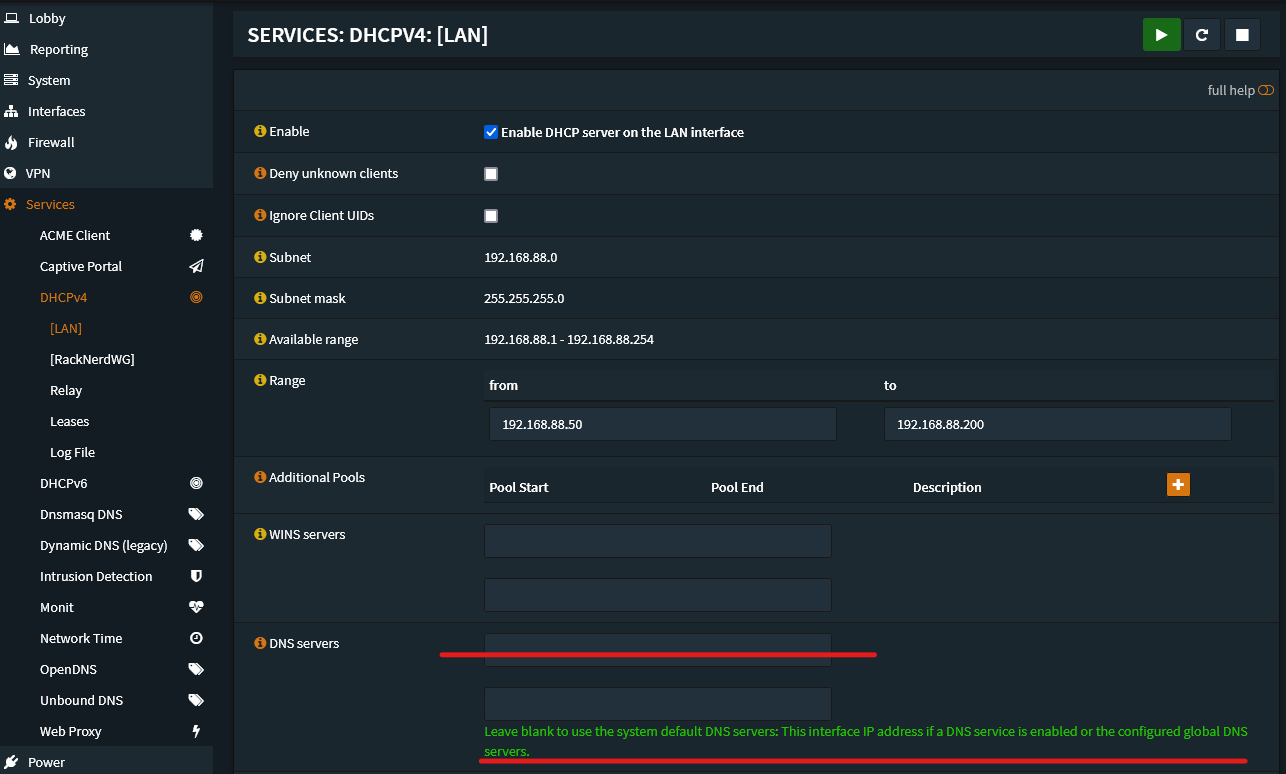Click info icon beside DNS servers label
Screen dimensions: 1286x774
[x=260, y=643]
